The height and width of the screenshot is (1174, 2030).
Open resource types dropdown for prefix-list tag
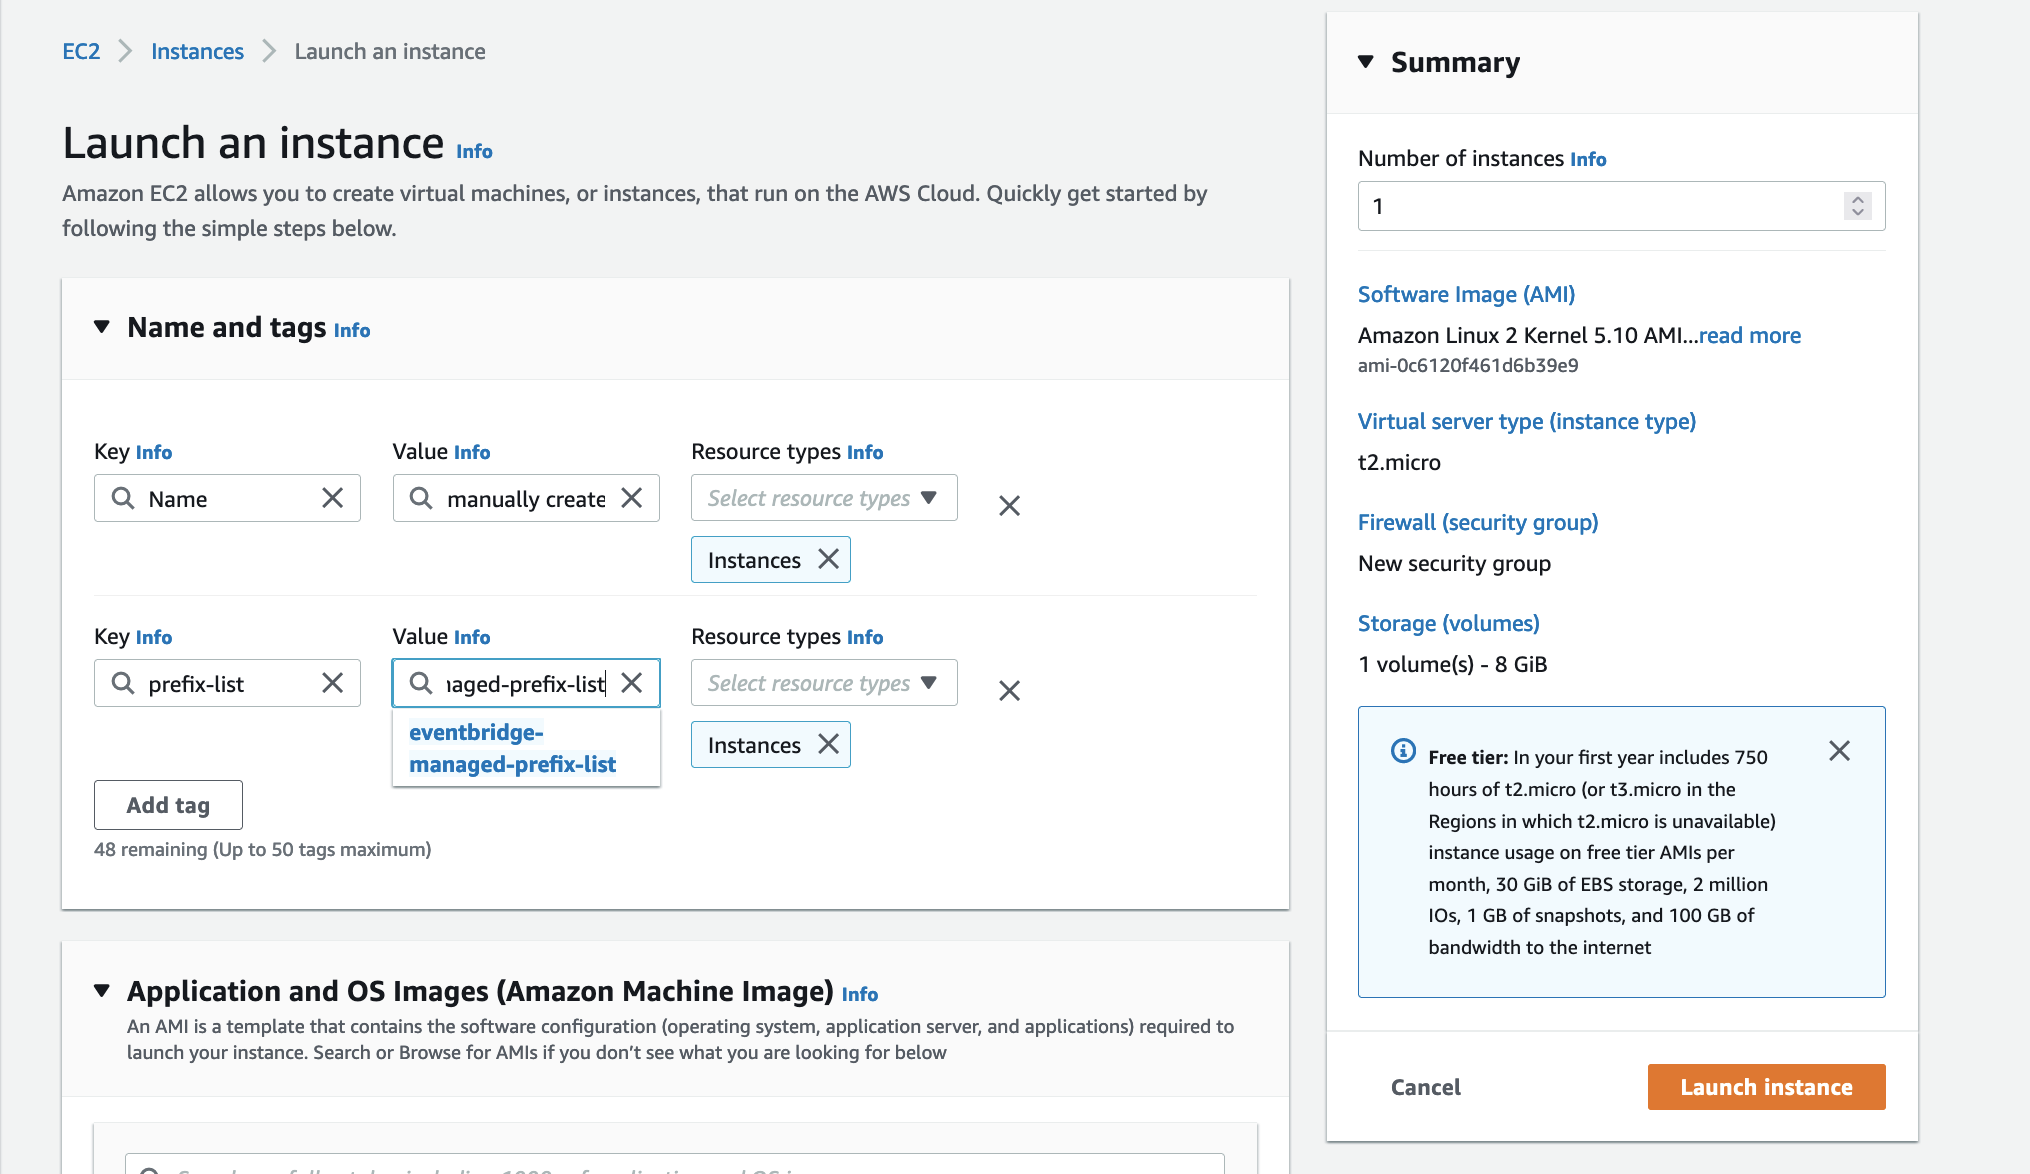coord(824,683)
